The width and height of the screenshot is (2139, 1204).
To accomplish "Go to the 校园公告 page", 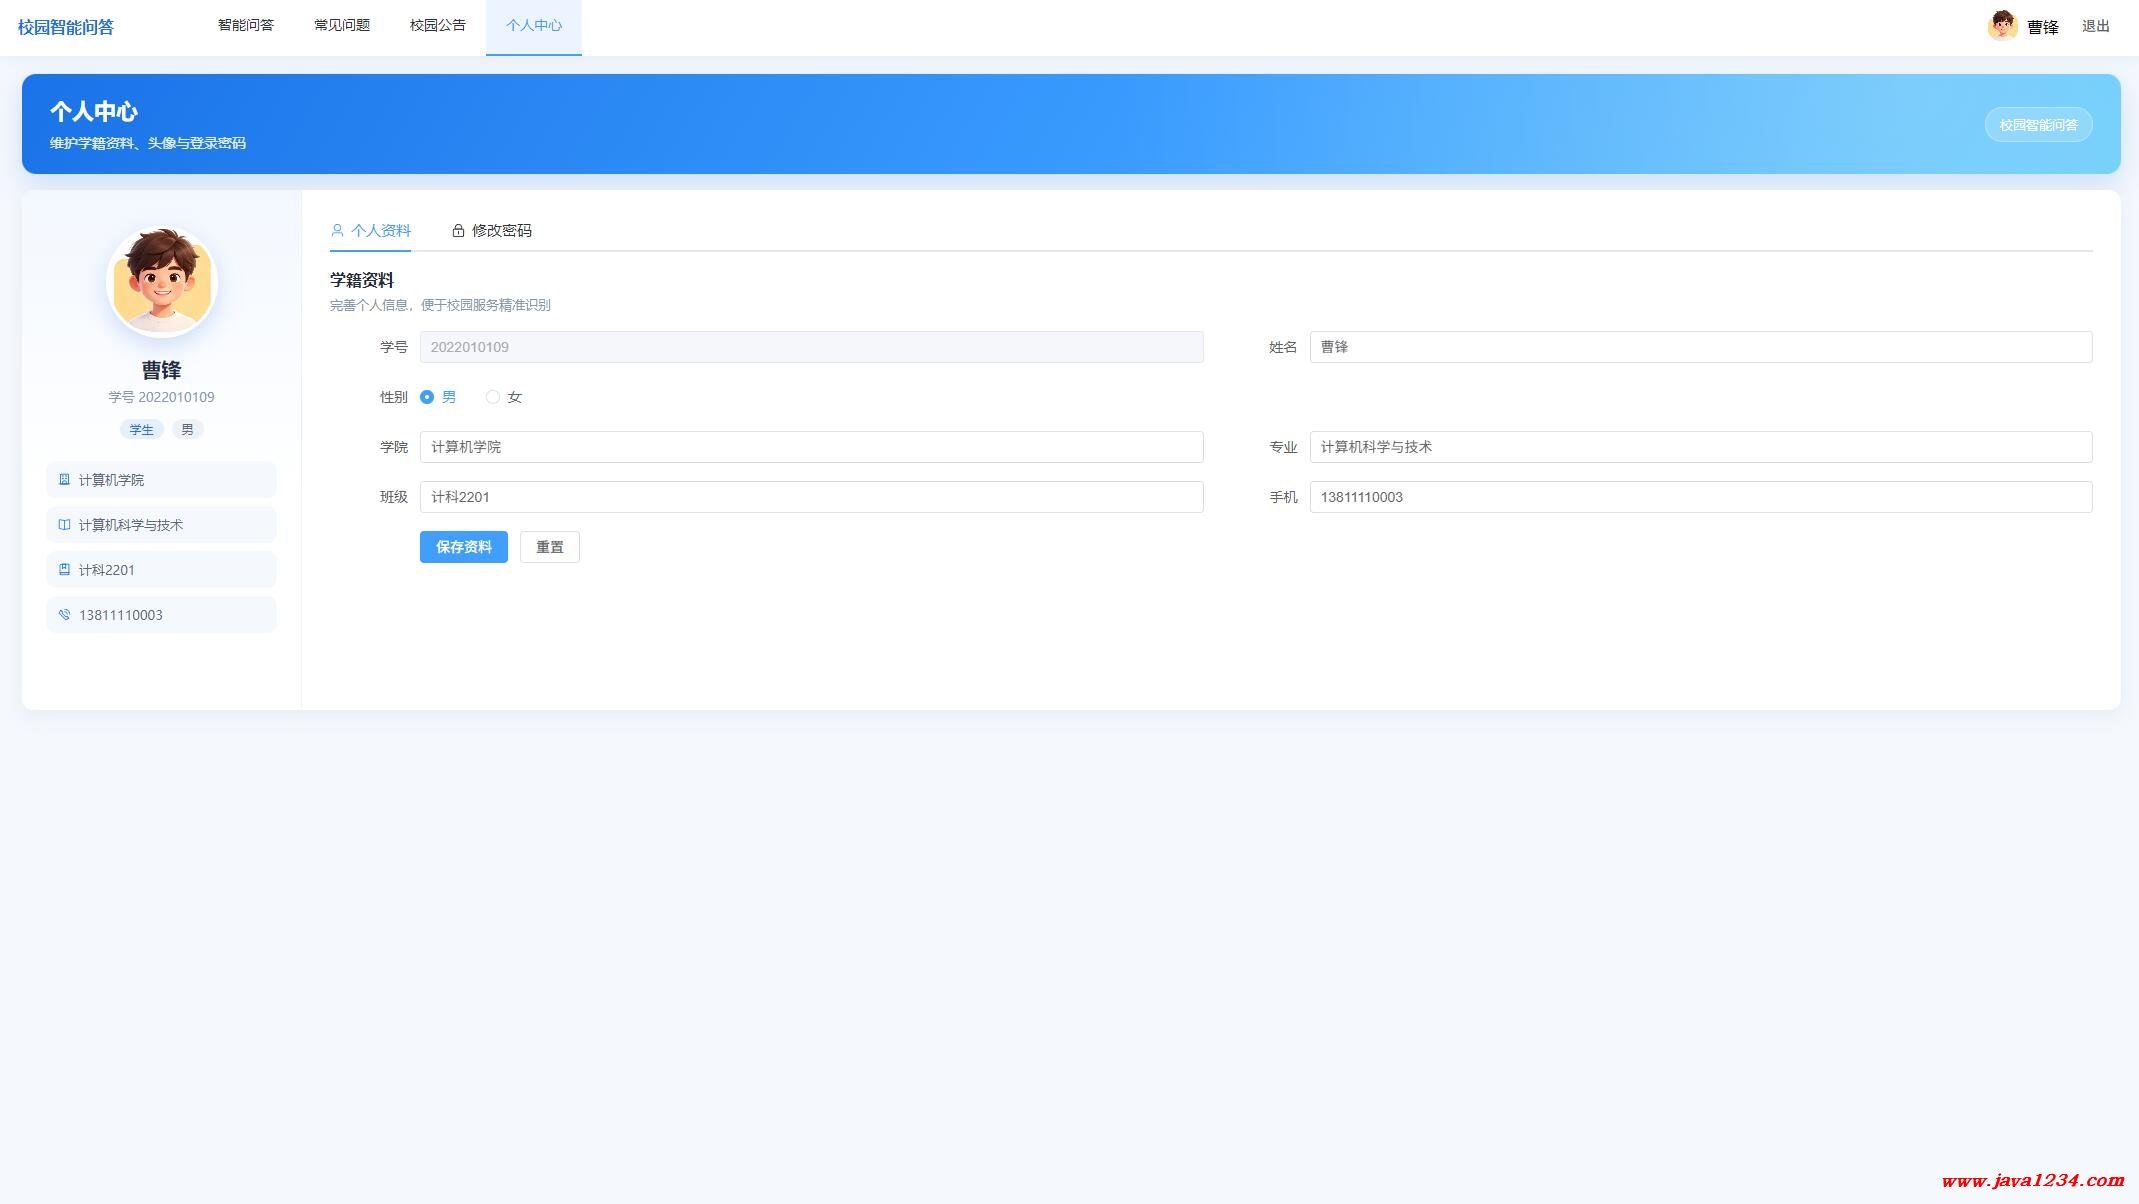I will click(438, 26).
